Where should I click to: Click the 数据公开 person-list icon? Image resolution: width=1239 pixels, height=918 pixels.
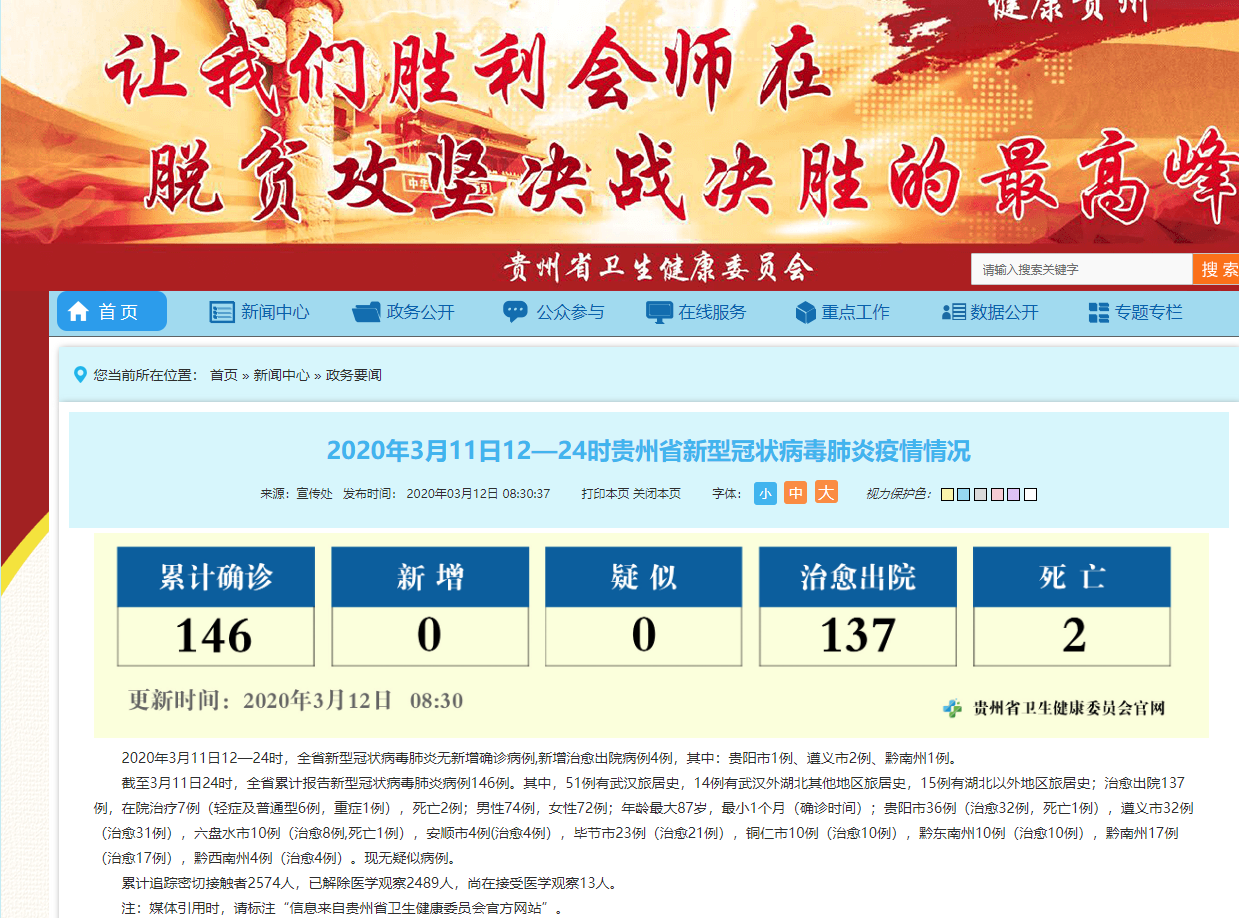pos(953,312)
